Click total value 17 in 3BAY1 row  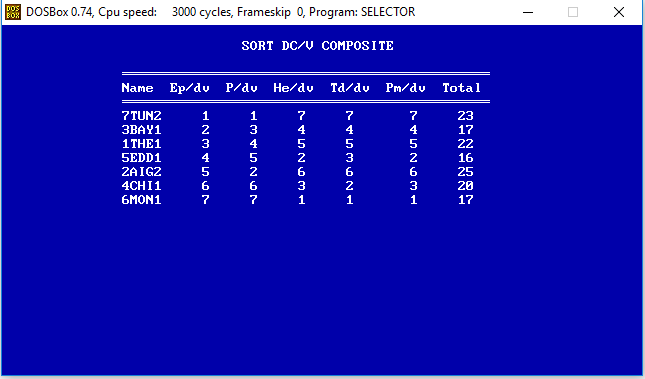(x=465, y=130)
